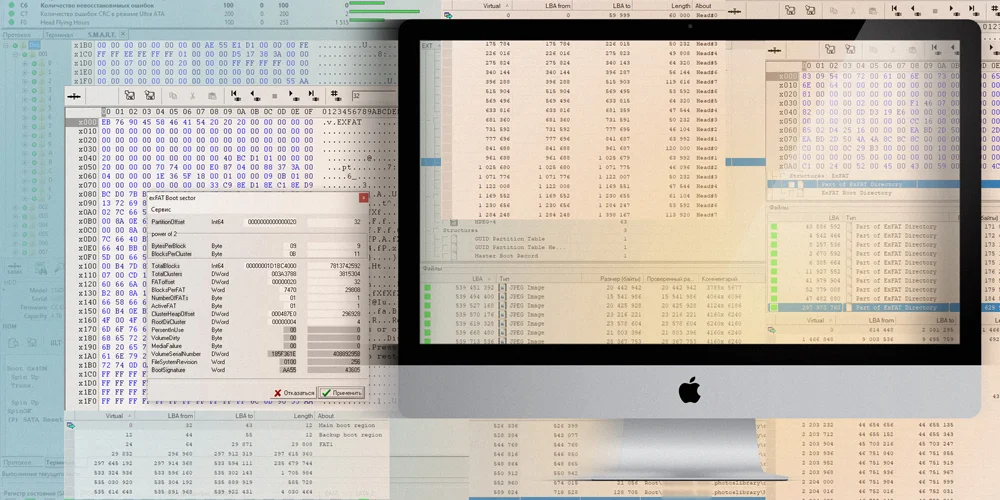Click first-sector arrow in monitor-screen hex toolbar
The height and width of the screenshot is (500, 1000).
936,49
